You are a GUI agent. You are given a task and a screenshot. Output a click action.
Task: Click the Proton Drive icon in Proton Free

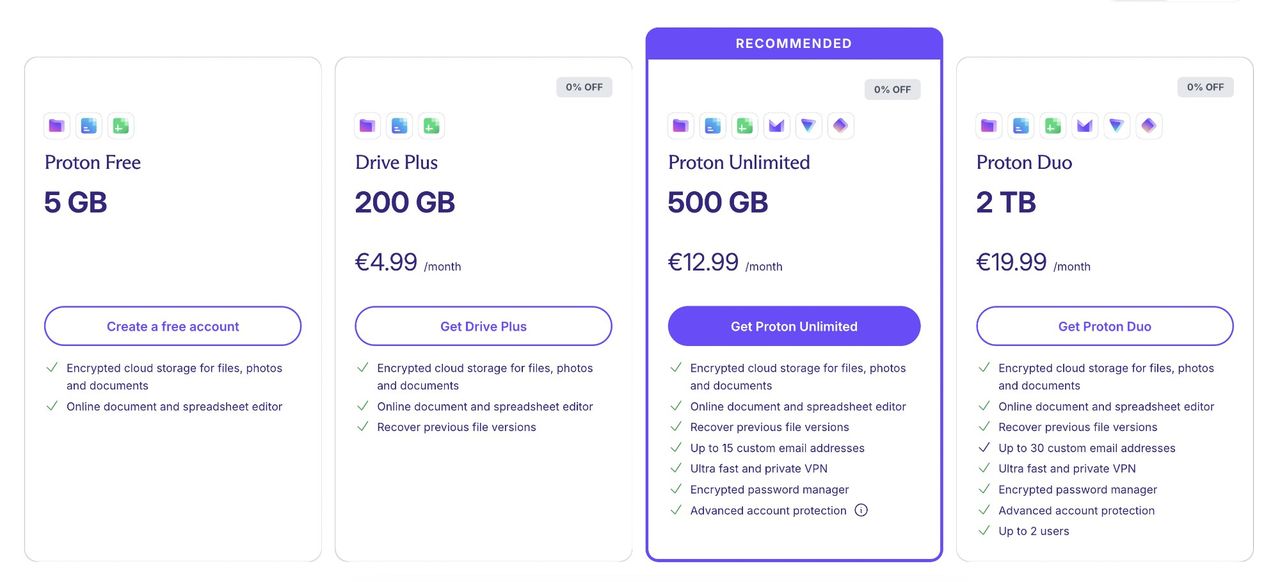click(x=57, y=126)
